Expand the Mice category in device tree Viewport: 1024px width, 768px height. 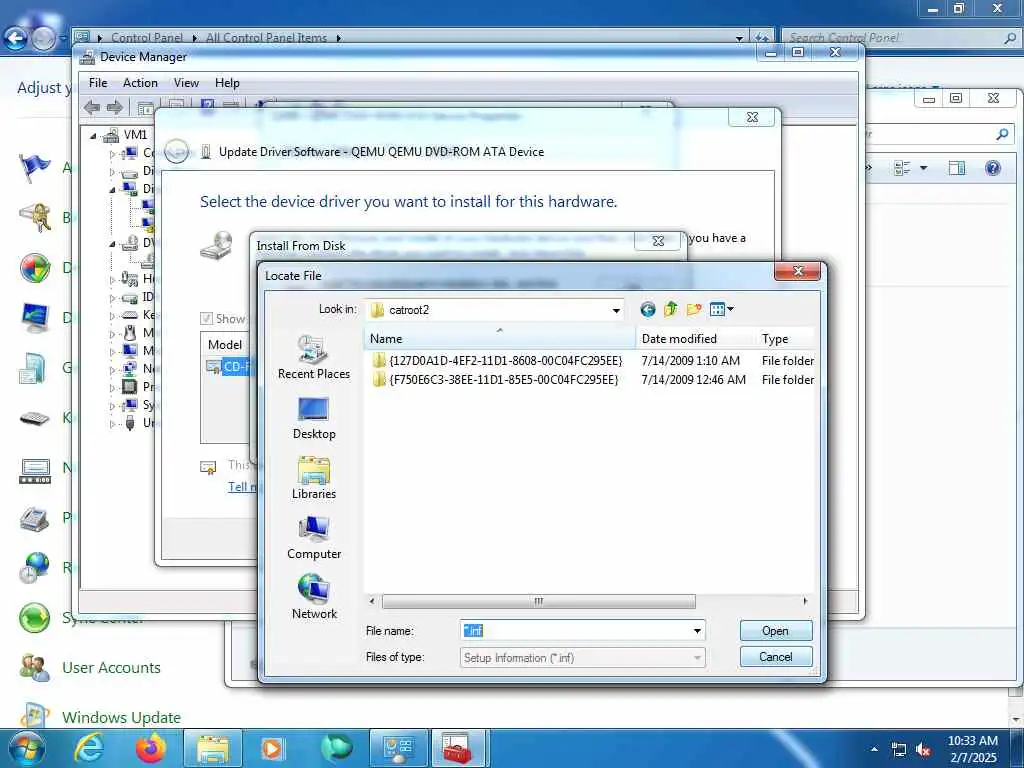[x=112, y=334]
